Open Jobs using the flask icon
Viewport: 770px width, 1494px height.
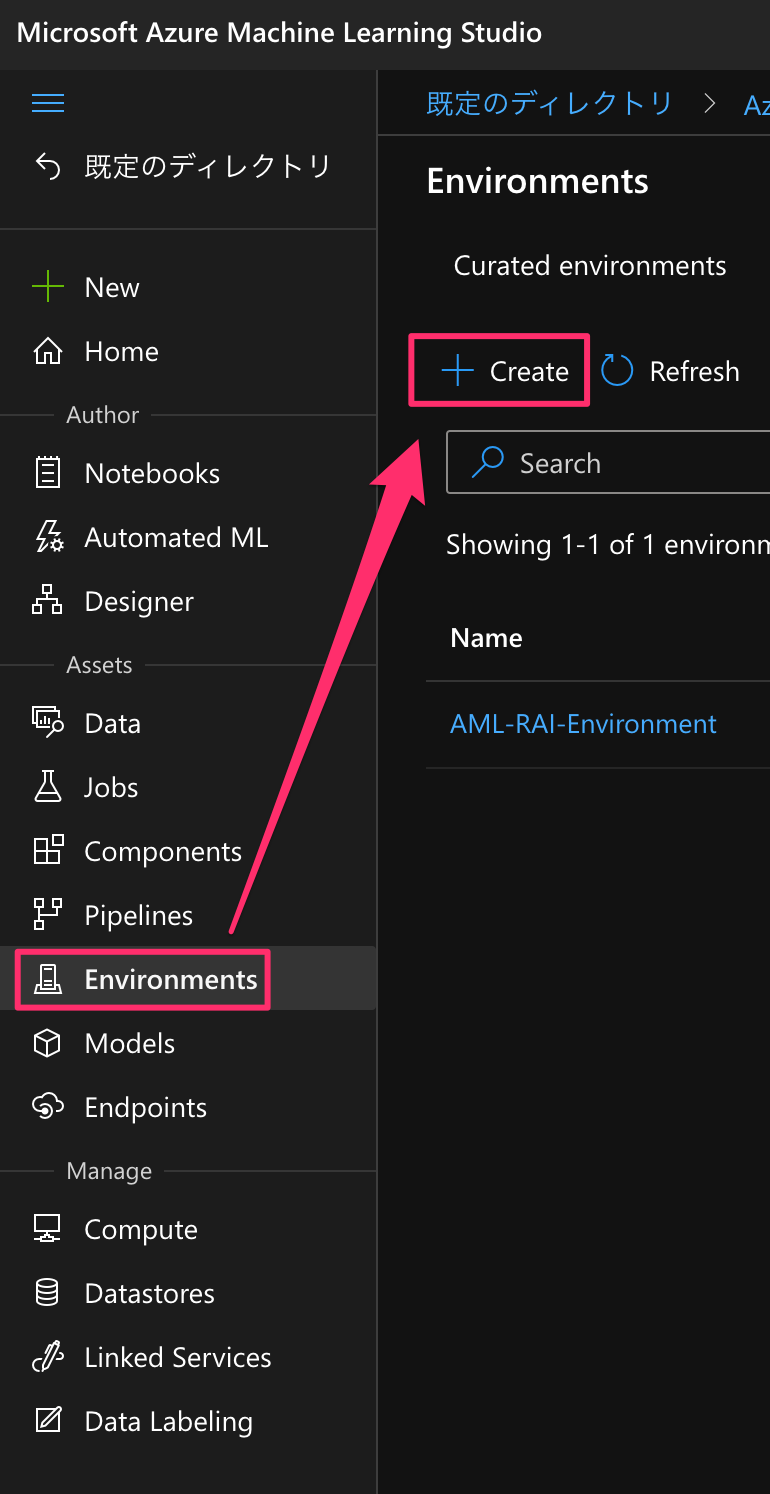(48, 788)
